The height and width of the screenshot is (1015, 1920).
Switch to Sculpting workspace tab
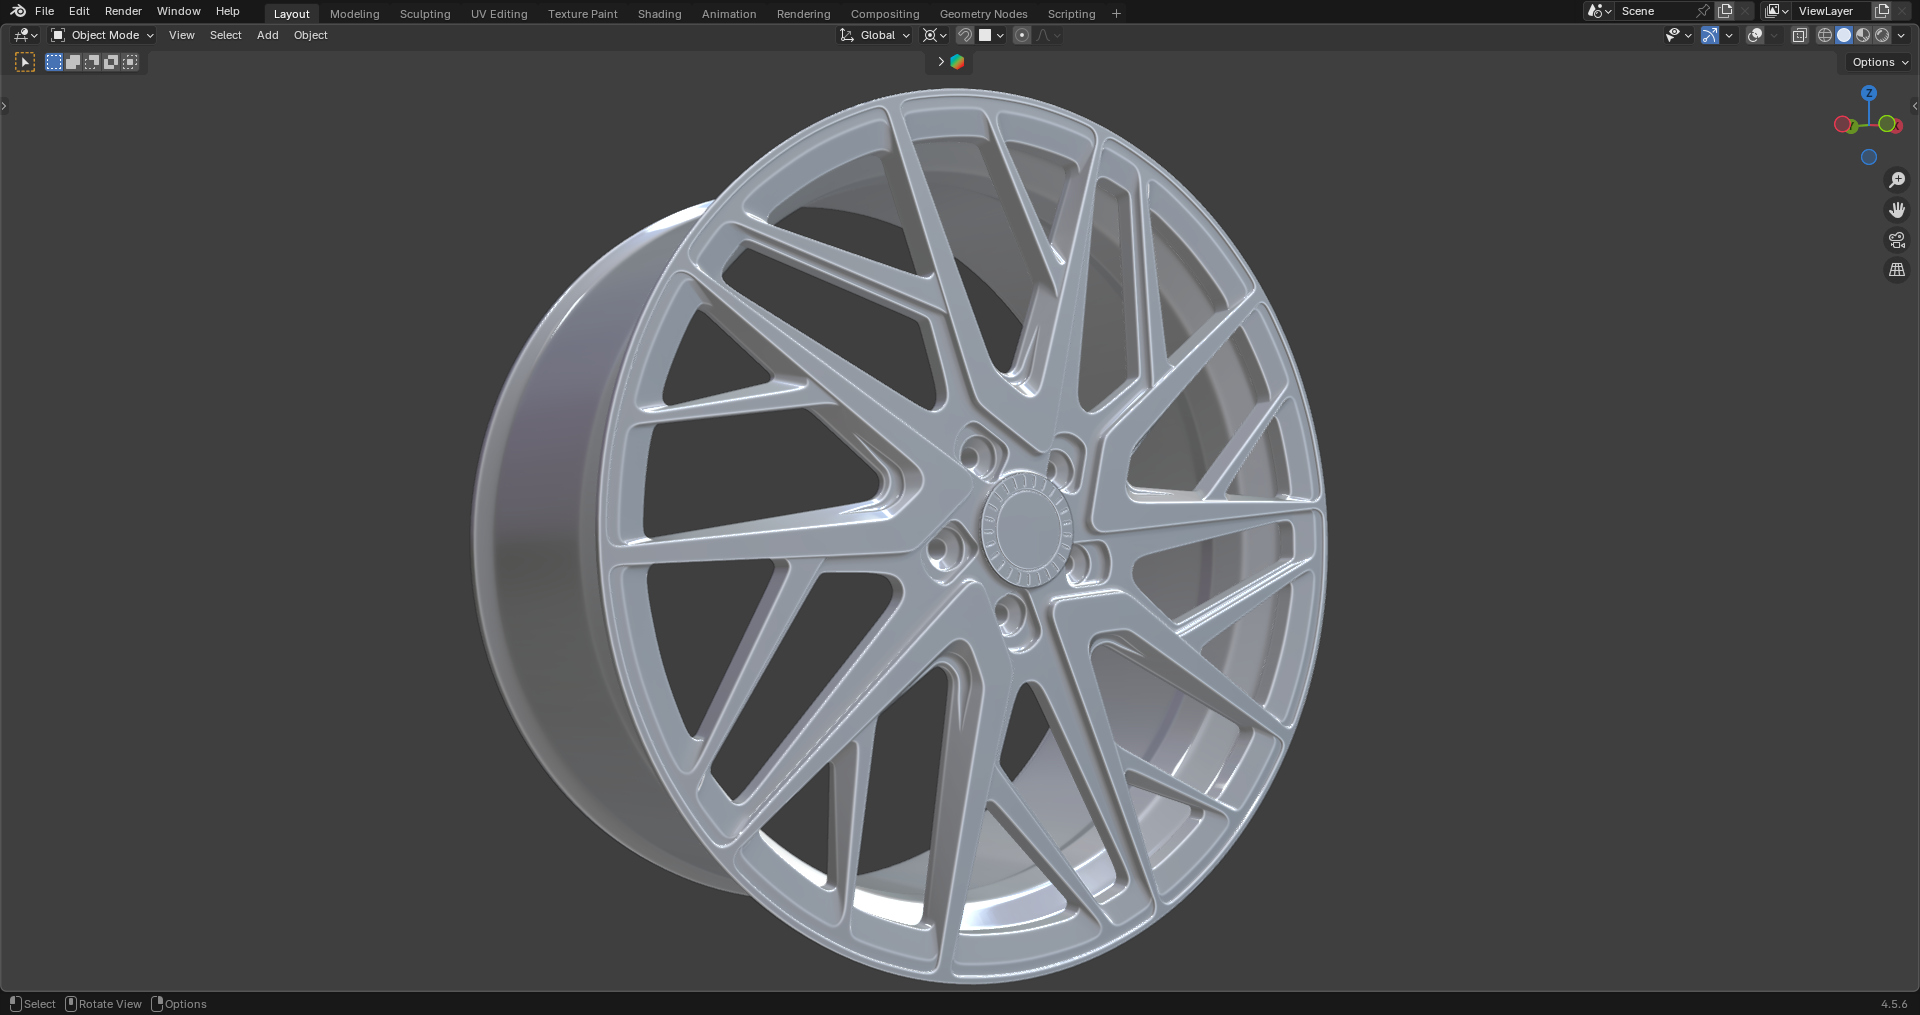click(x=425, y=14)
